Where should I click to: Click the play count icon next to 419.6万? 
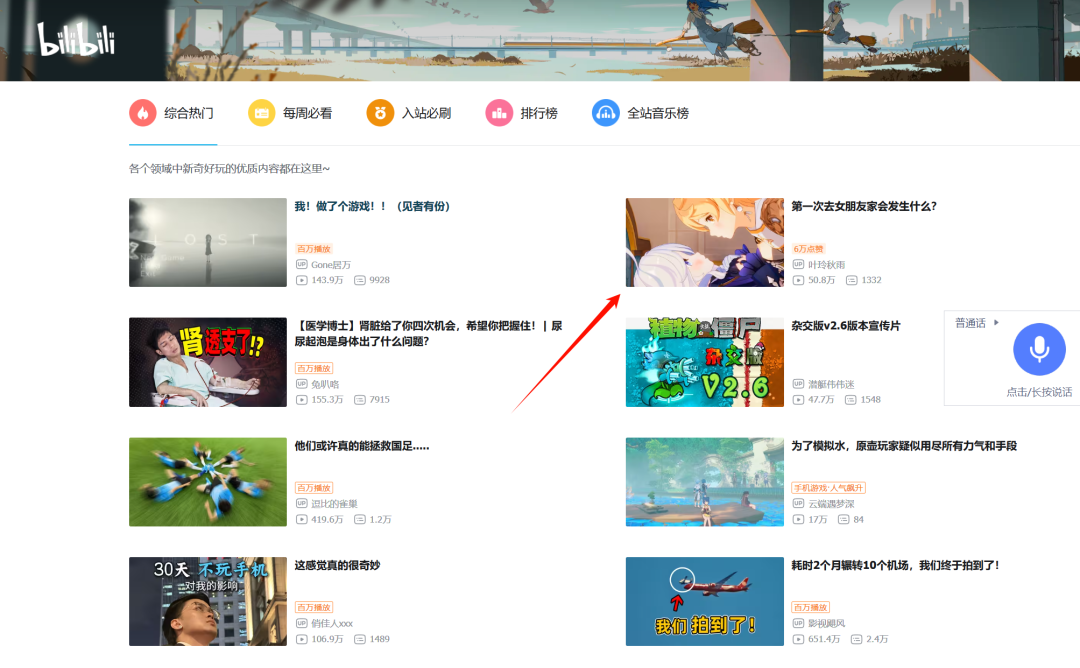(x=301, y=519)
